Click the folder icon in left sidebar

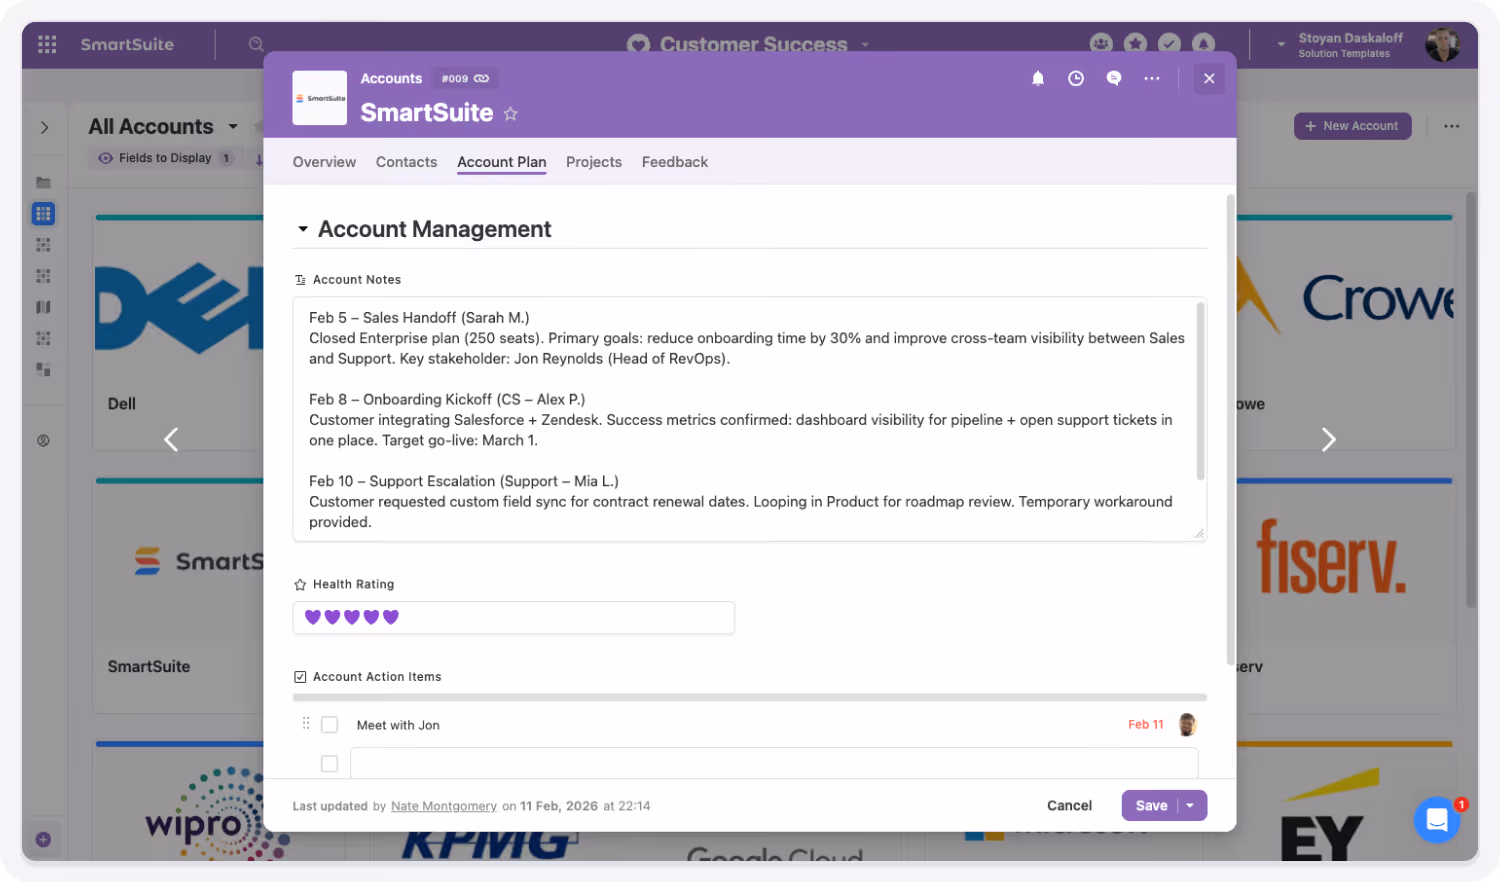[43, 182]
